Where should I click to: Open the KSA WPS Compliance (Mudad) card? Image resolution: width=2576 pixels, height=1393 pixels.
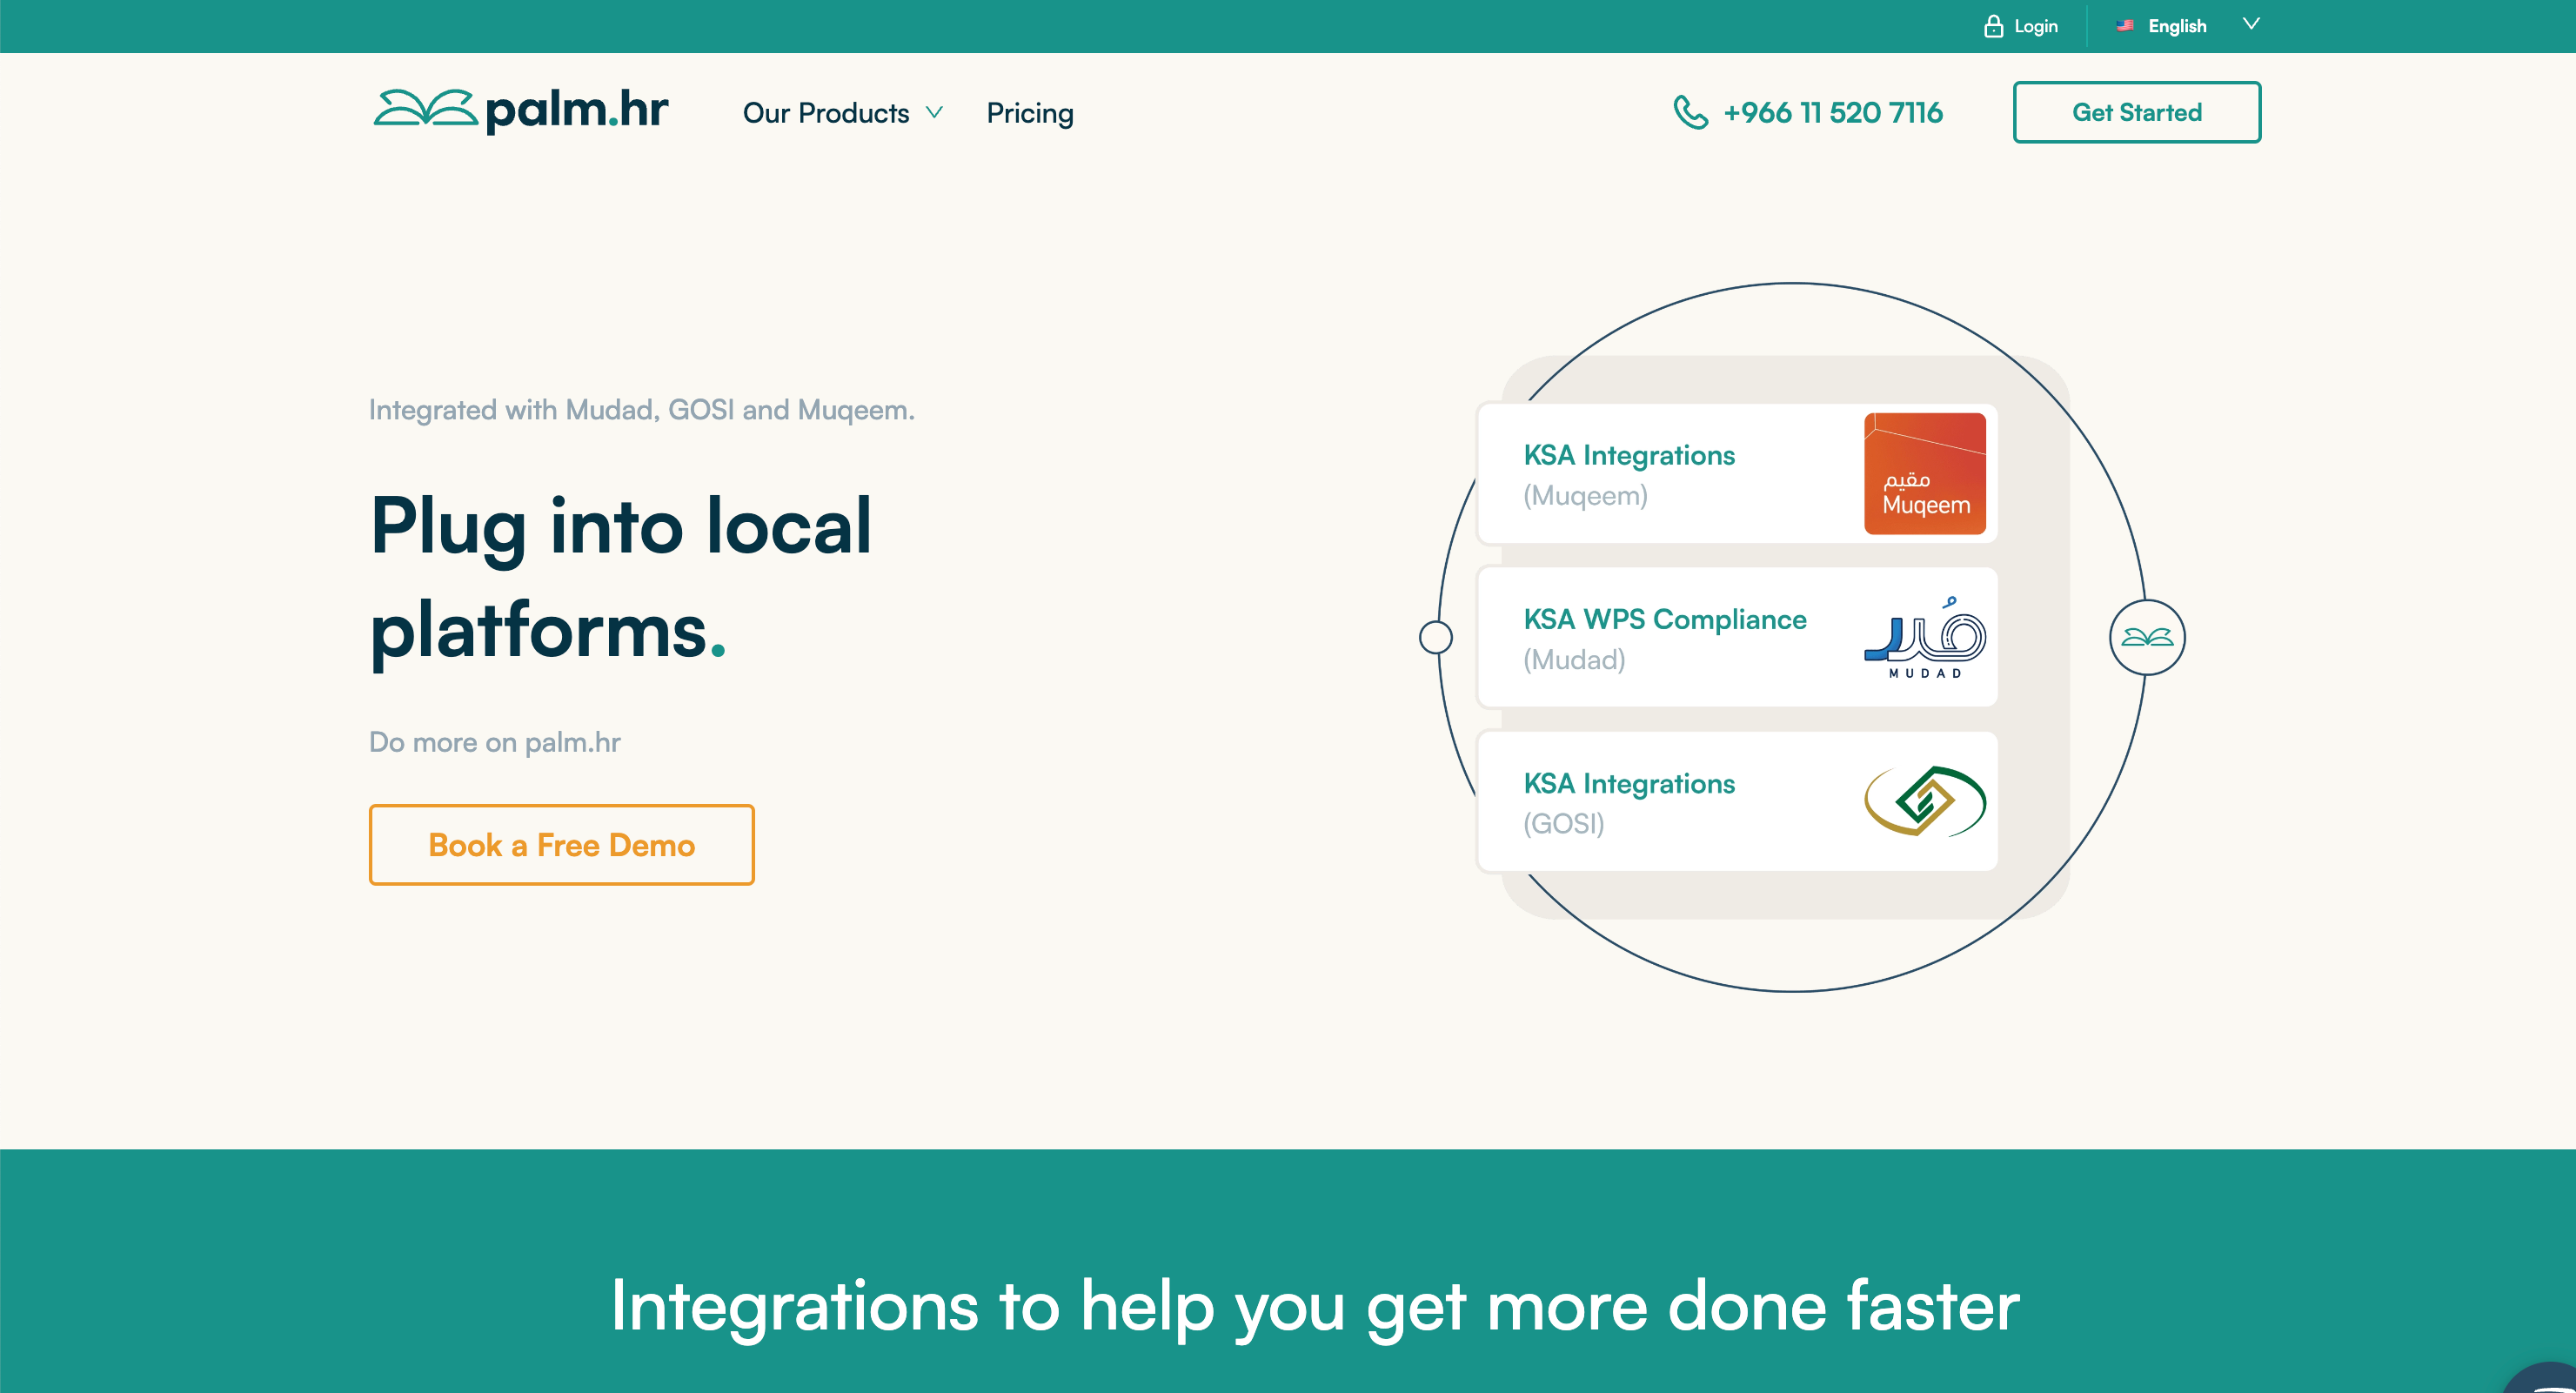coord(1737,637)
